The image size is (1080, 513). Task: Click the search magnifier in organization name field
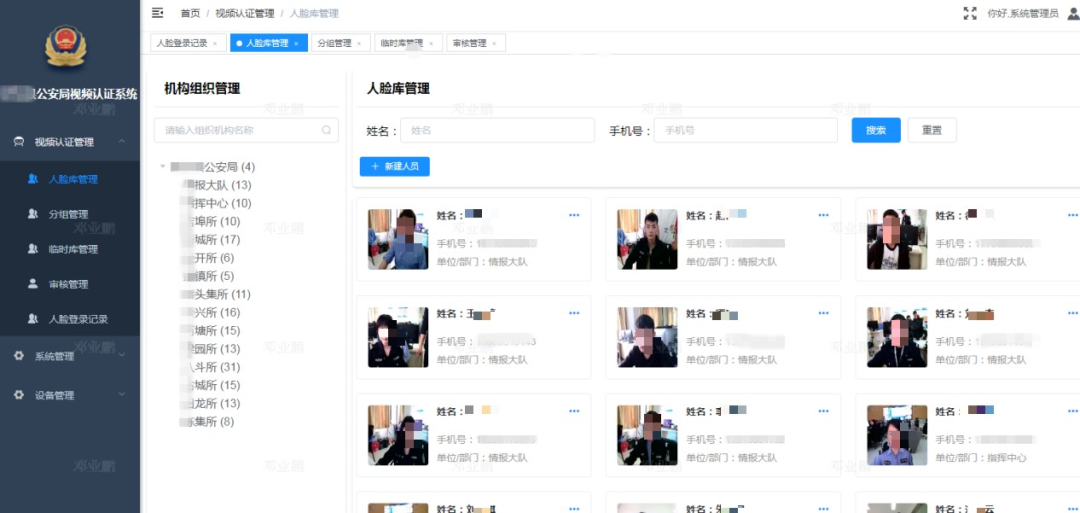(x=326, y=129)
